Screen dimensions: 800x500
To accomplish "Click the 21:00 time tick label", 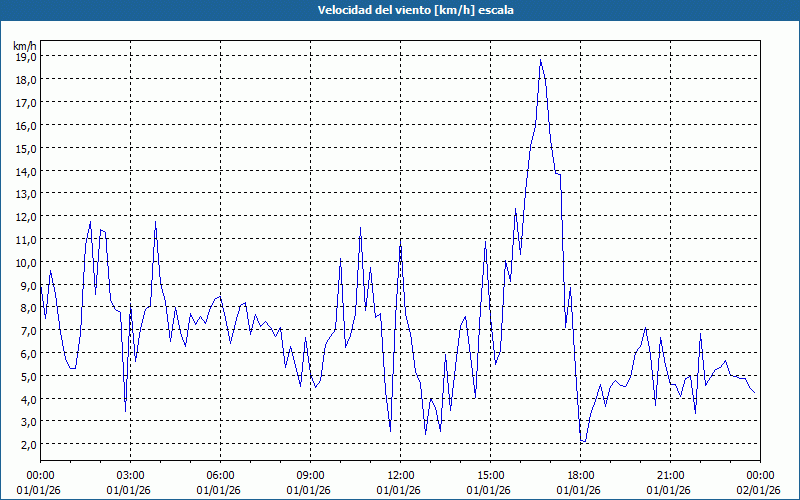I will coord(670,475).
